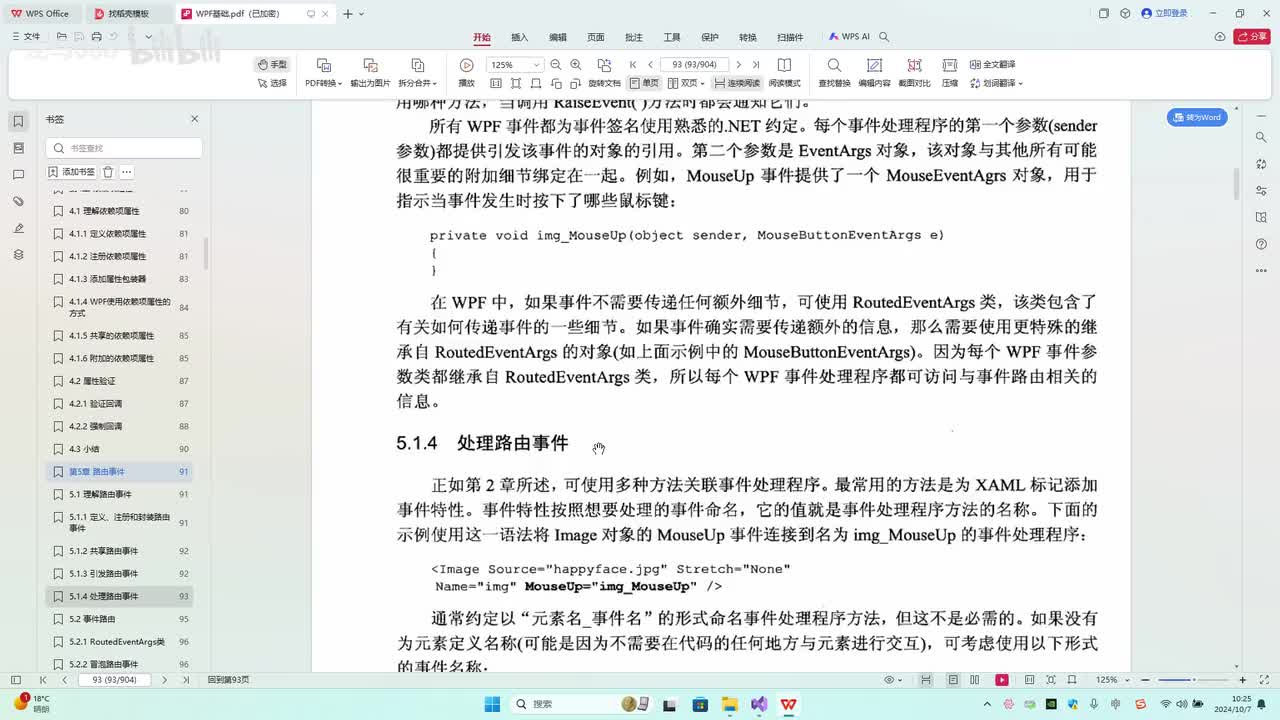The height and width of the screenshot is (720, 1280).
Task: Enter 阅读模式 reading mode
Action: (784, 73)
